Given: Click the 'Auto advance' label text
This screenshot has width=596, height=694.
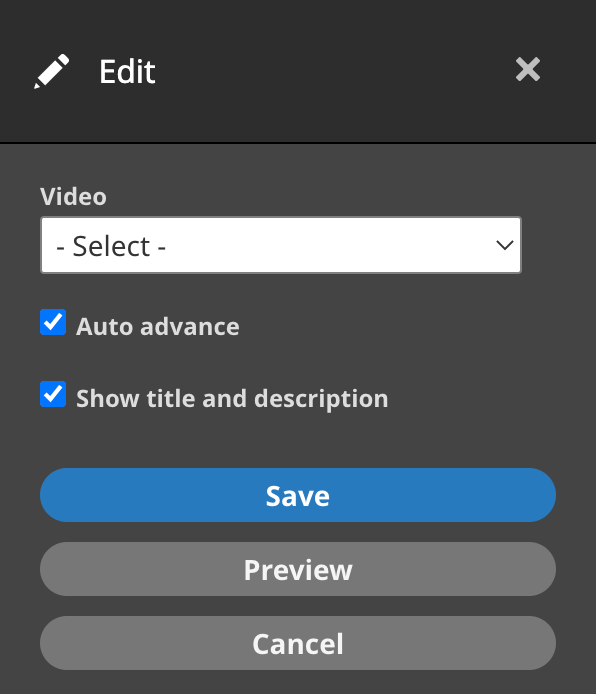Looking at the screenshot, I should pyautogui.click(x=158, y=327).
